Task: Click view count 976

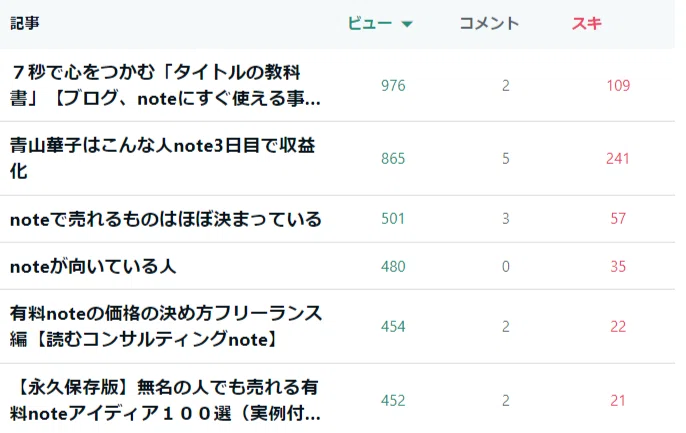Action: pos(393,85)
